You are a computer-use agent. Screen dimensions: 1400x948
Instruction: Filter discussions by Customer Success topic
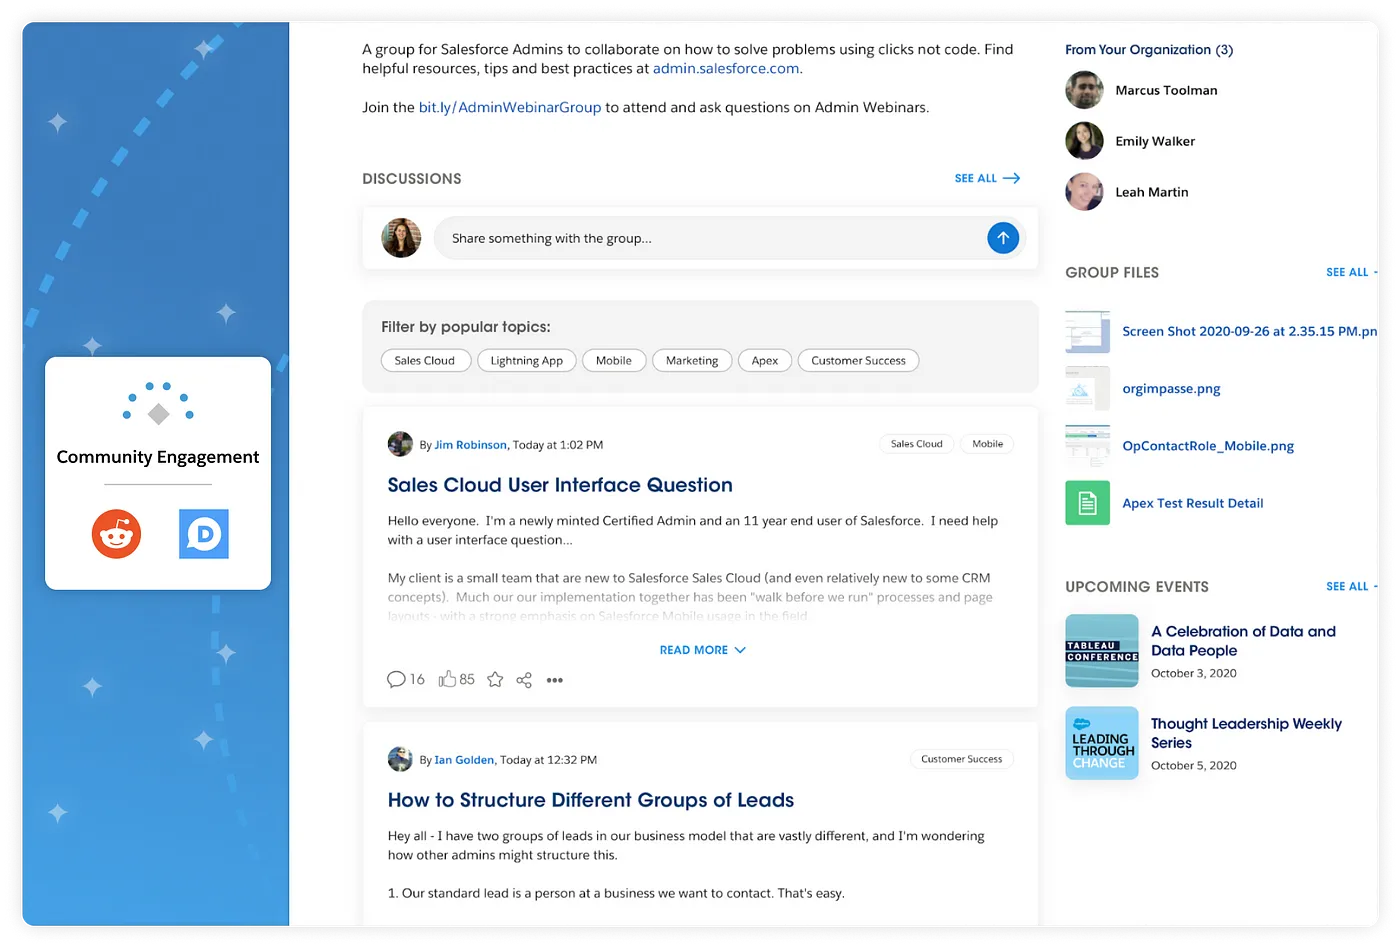pos(859,360)
